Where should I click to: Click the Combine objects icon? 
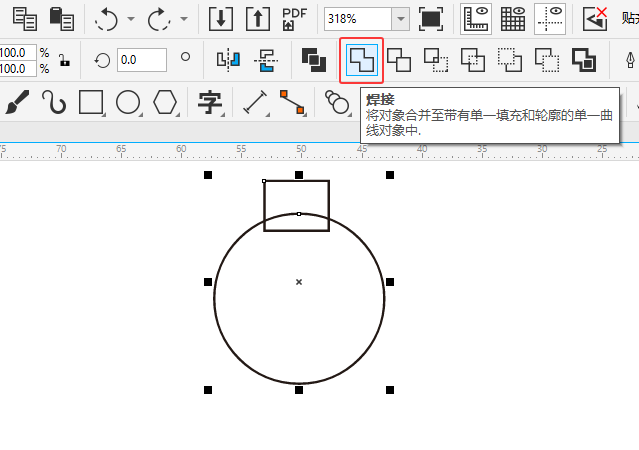pos(314,60)
